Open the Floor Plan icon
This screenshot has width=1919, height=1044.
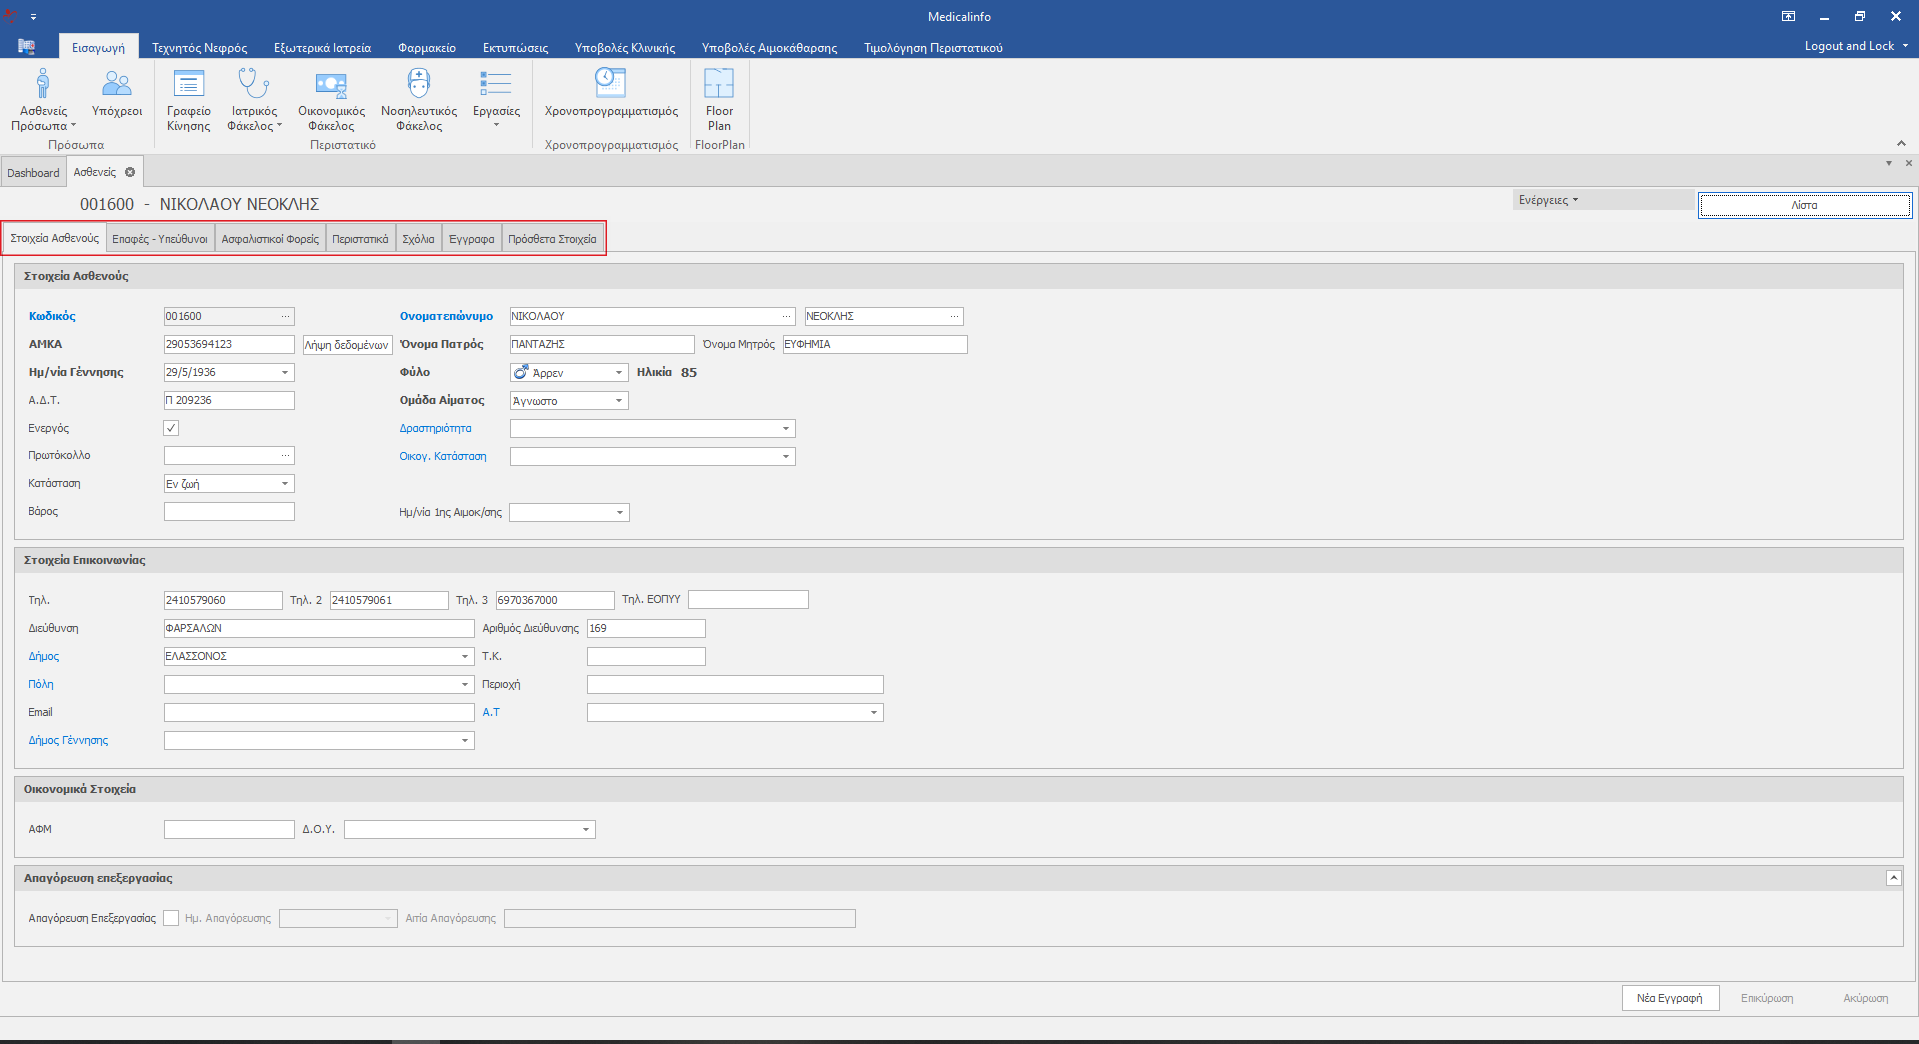[x=719, y=84]
